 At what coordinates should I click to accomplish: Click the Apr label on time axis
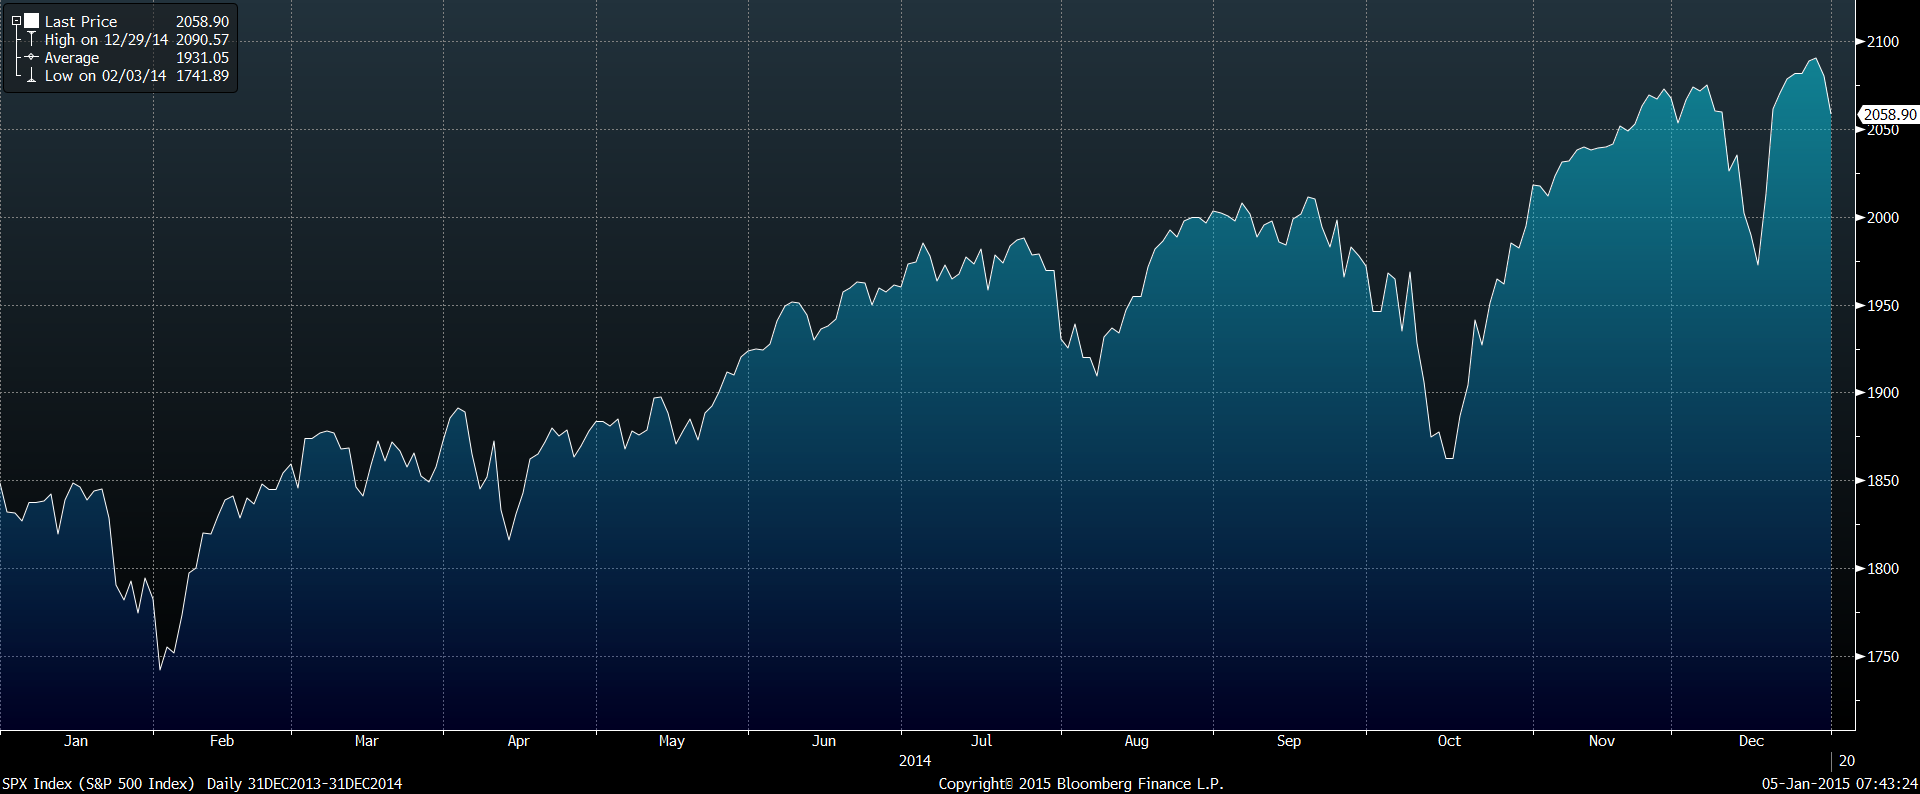[x=518, y=741]
